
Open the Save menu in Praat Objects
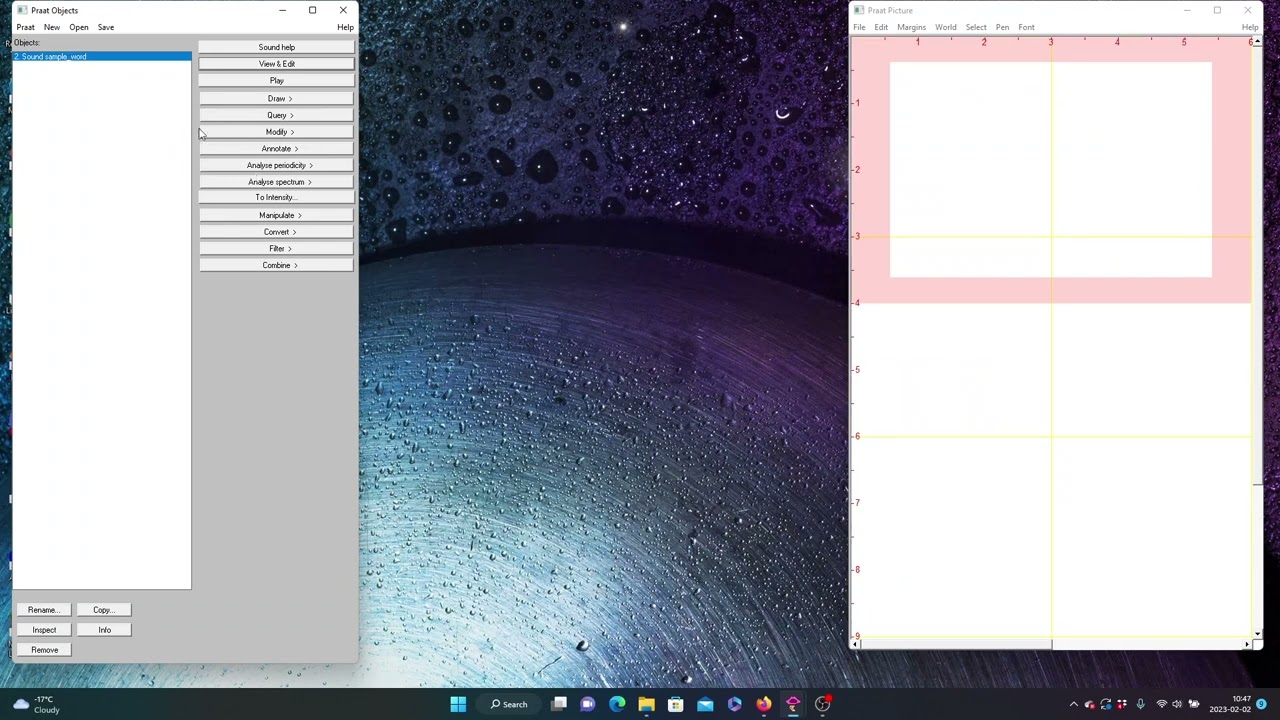[105, 27]
